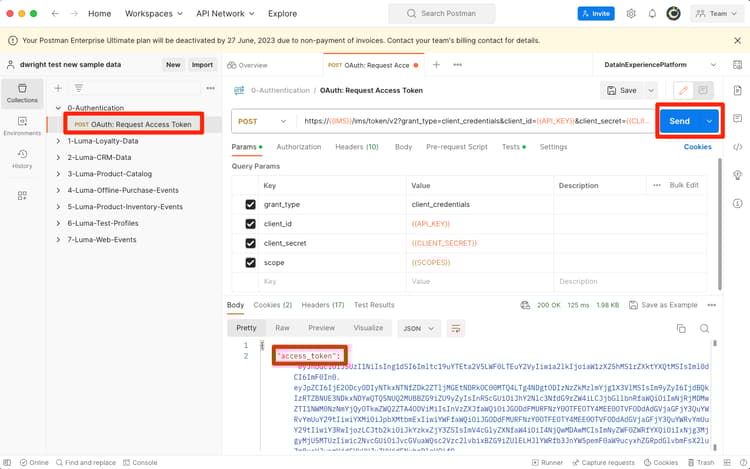750x469 pixels.
Task: Open settings gear icon in header
Action: (631, 14)
